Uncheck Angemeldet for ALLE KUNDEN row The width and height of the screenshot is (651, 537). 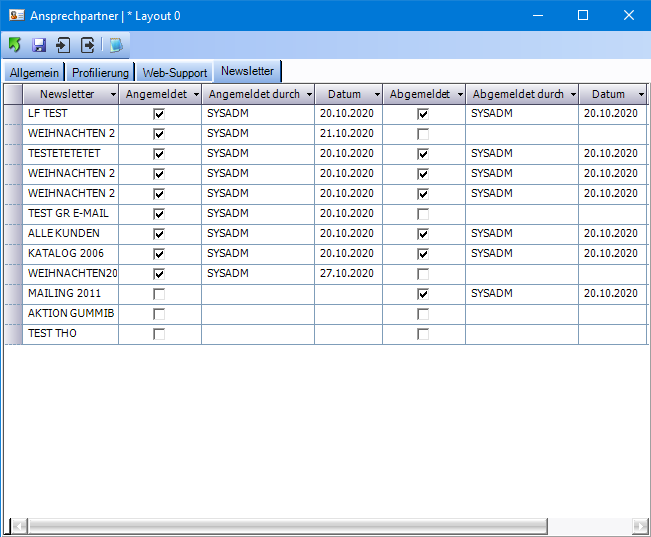click(x=159, y=234)
